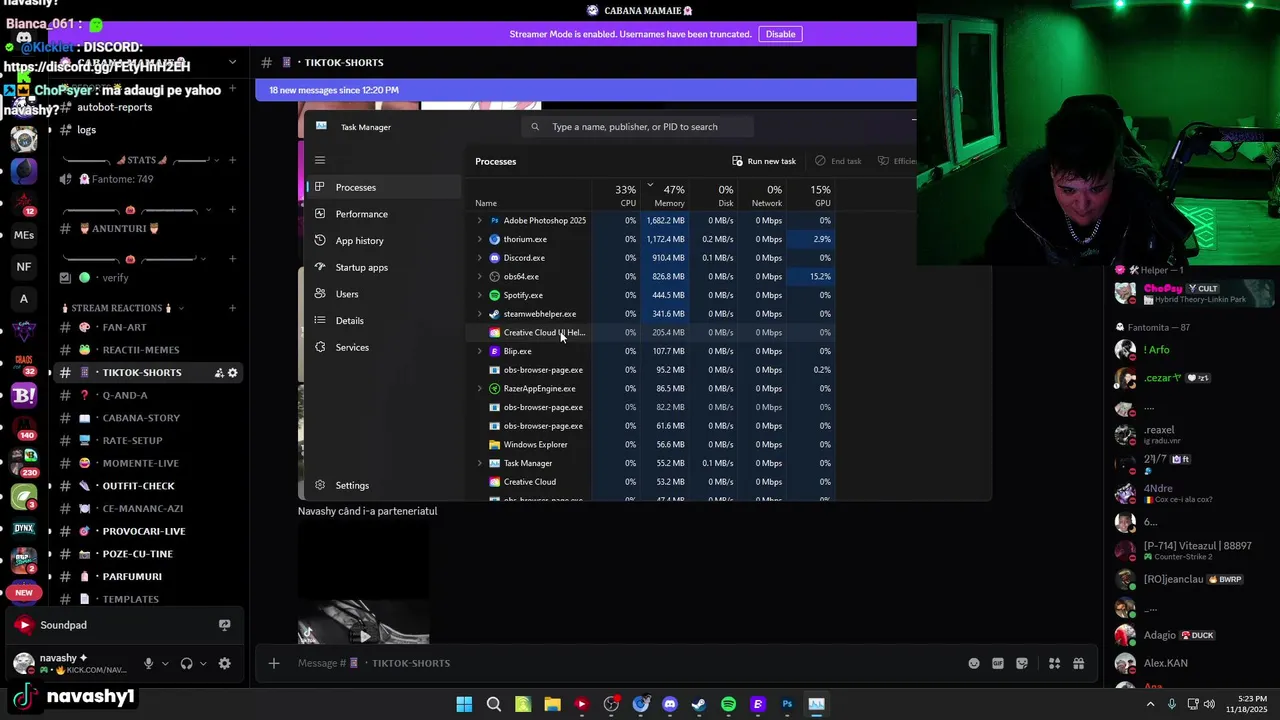
Task: Open TIKTOK-SHORTS channel settings gear
Action: (x=233, y=373)
